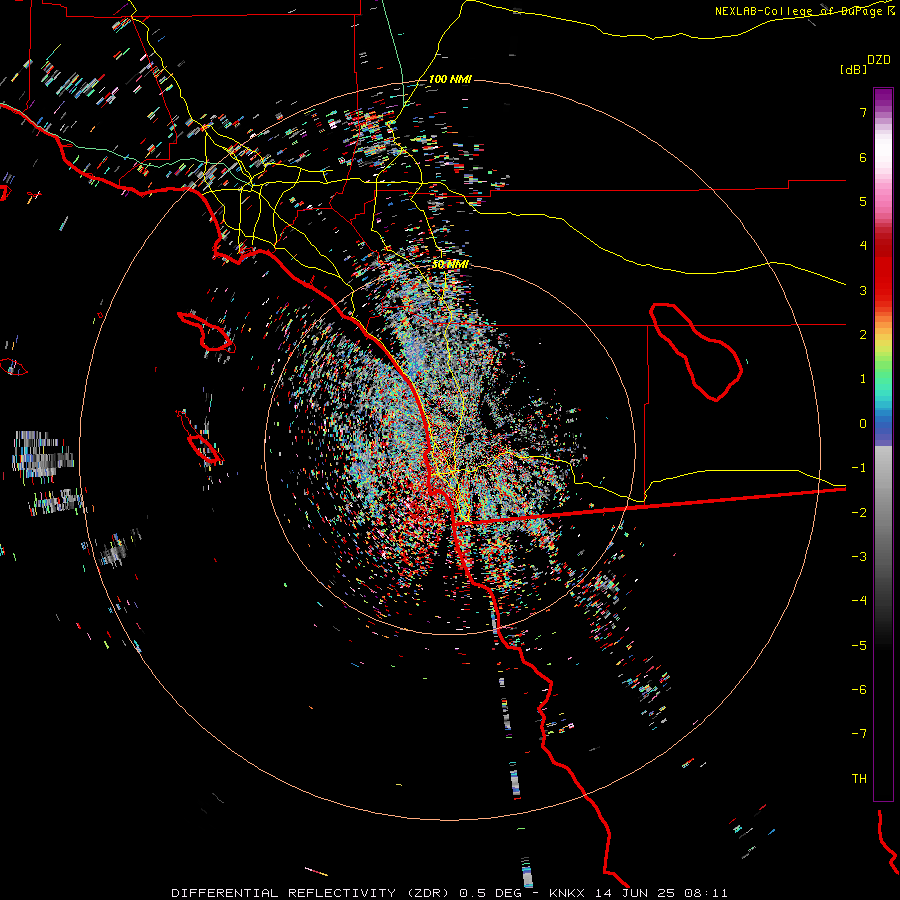Image resolution: width=900 pixels, height=900 pixels.
Task: Click the "50 NMI" range ring label
Action: [450, 264]
